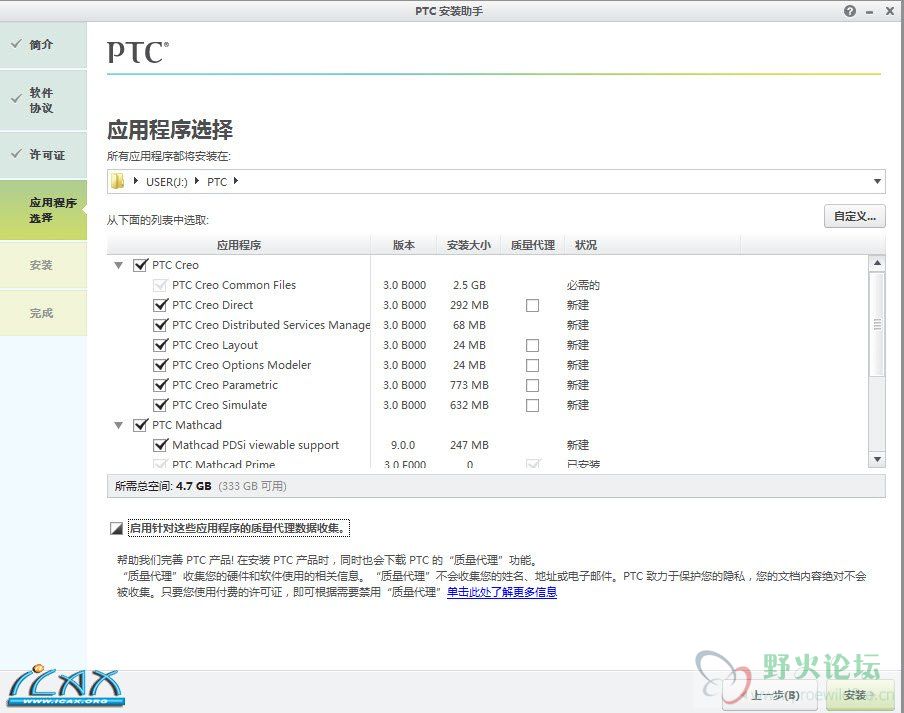Screen dimensions: 904x713
Task: Enable quality agent for PTC Creo Layout
Action: click(x=532, y=345)
